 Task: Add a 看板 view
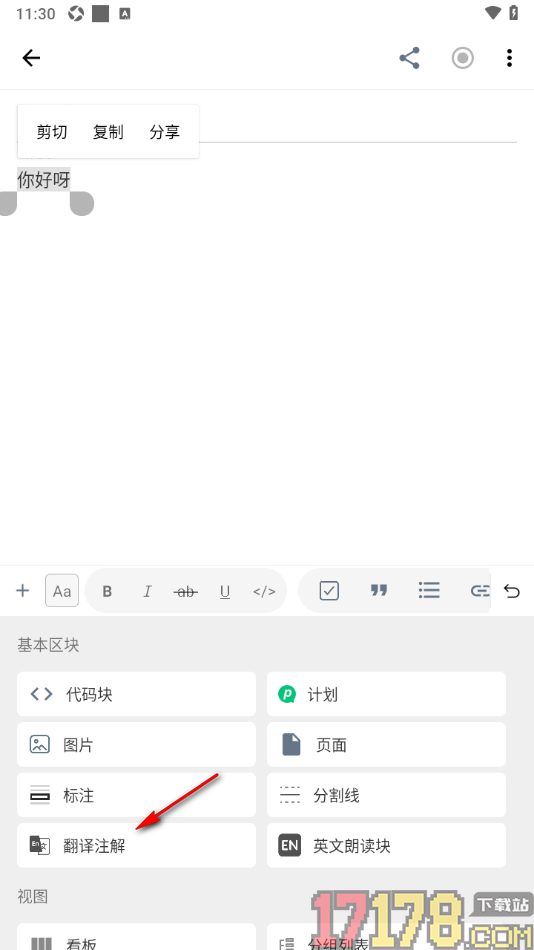(136, 937)
